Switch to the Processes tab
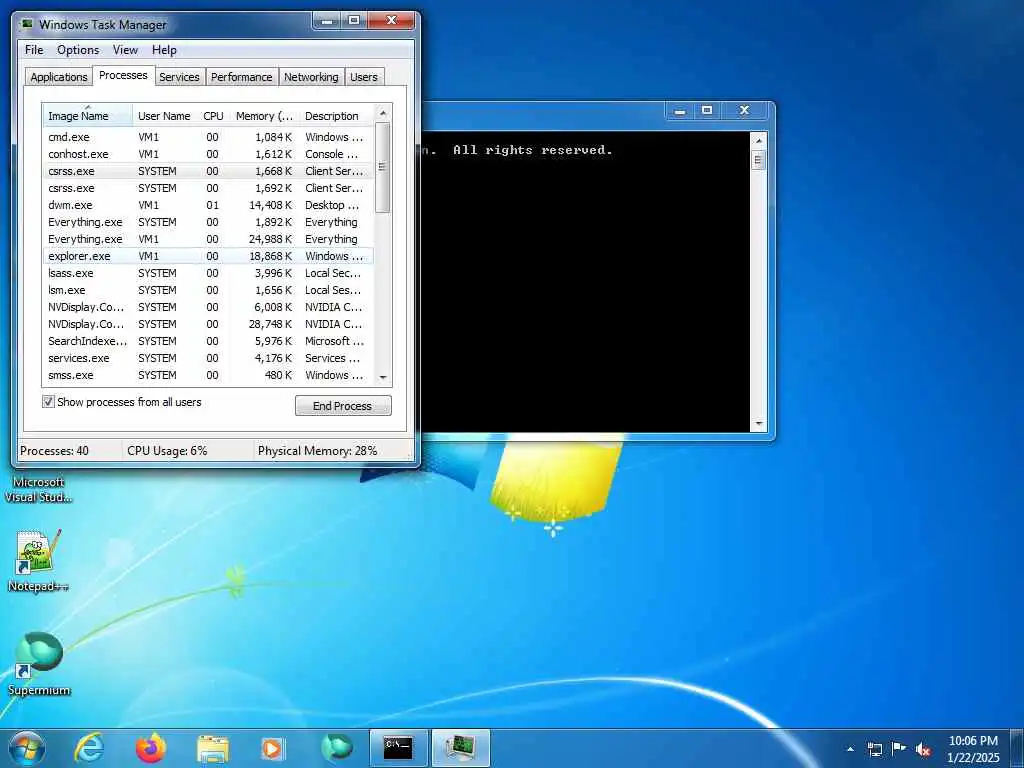This screenshot has width=1024, height=768. [x=123, y=75]
